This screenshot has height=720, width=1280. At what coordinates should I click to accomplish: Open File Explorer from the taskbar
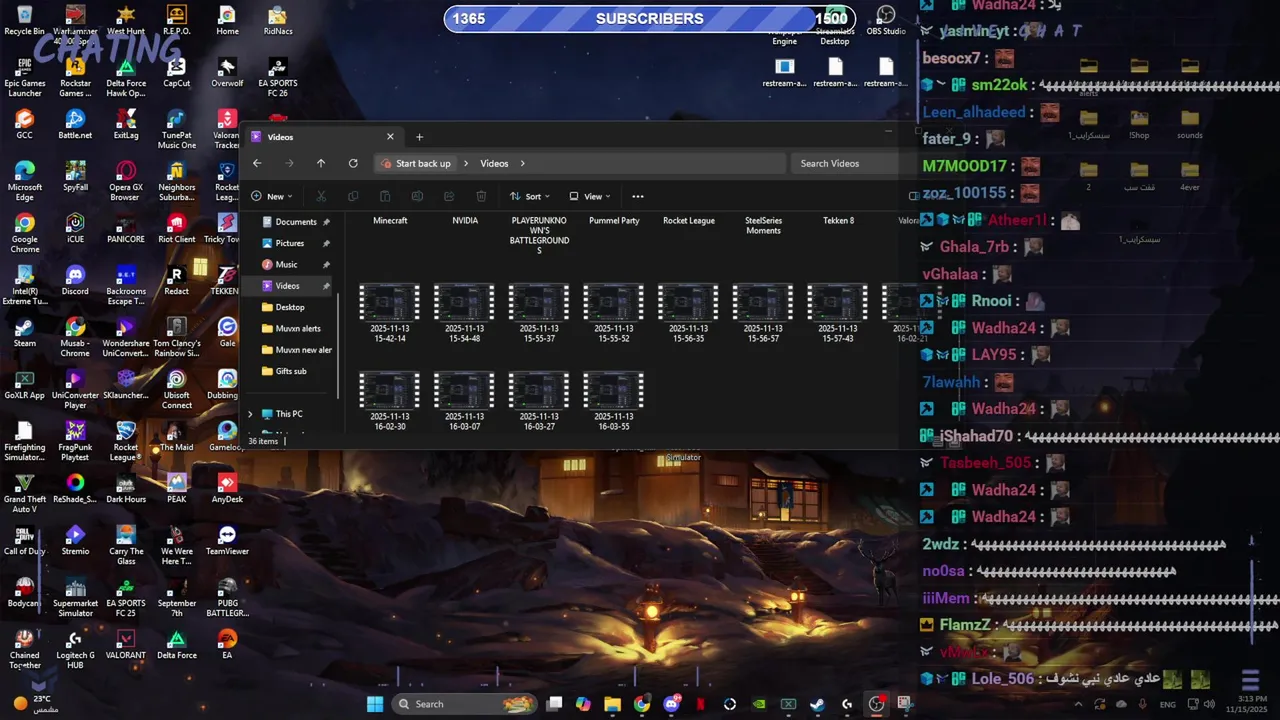[x=612, y=704]
